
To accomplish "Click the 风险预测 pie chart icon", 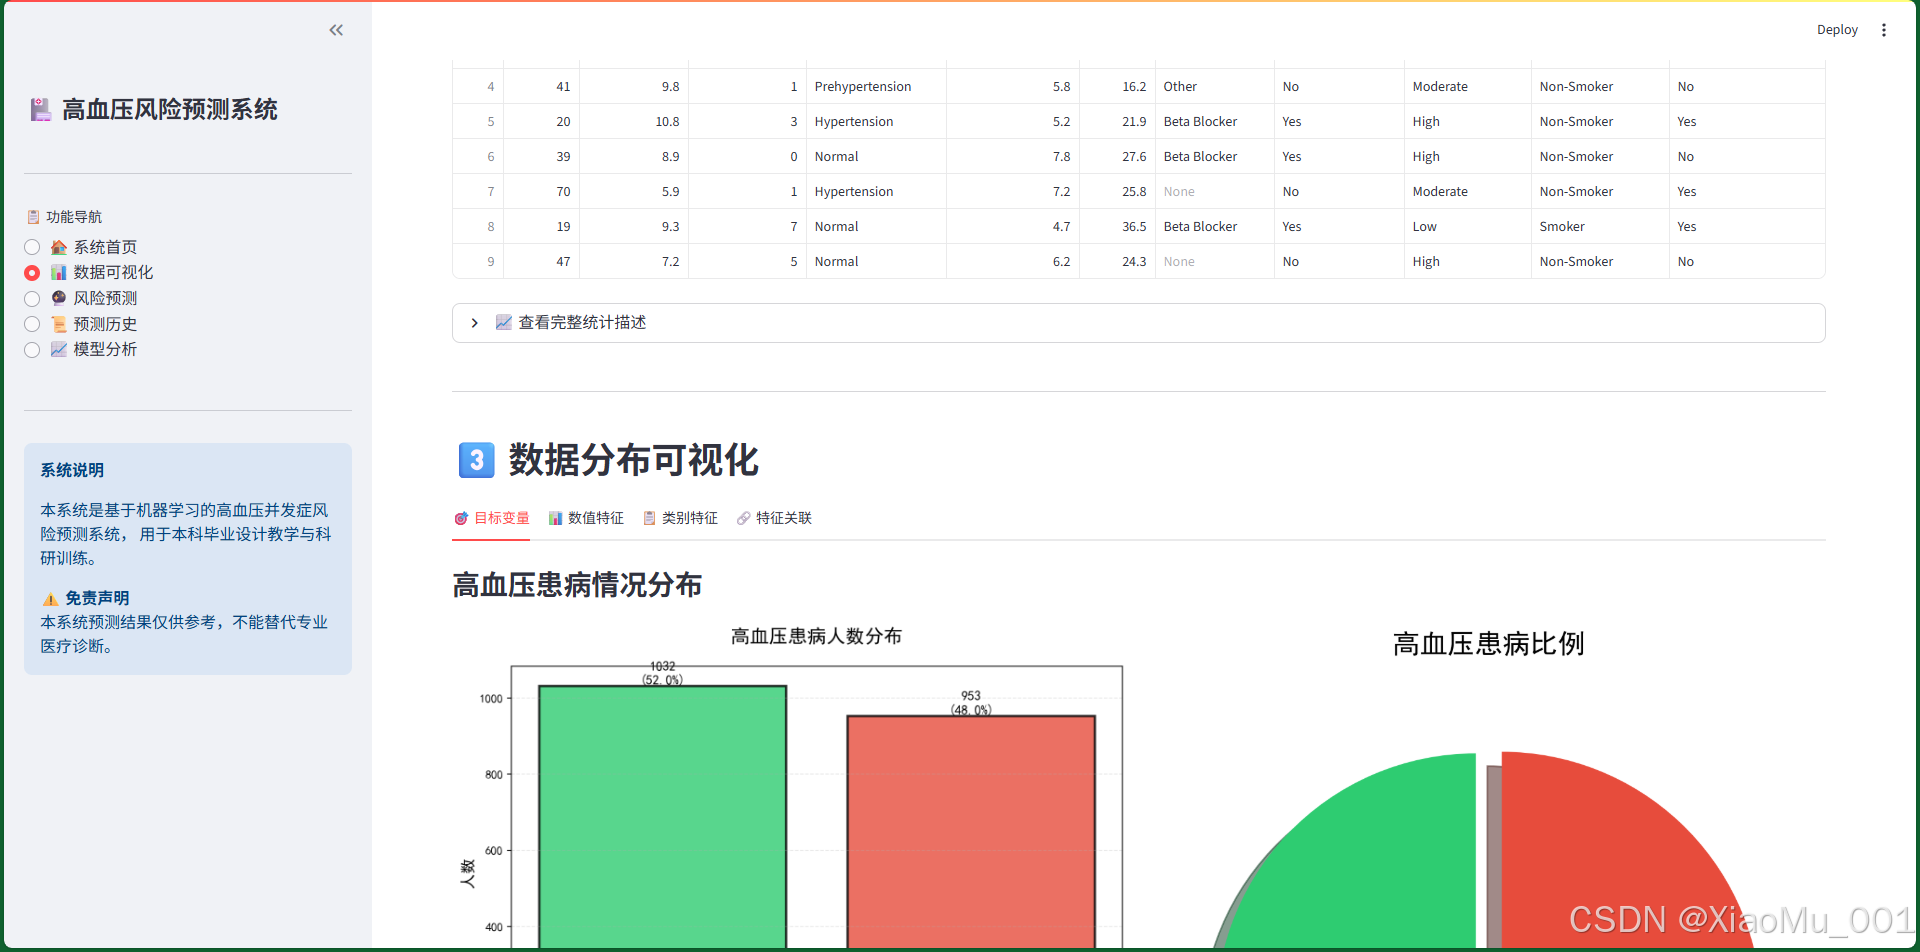I will pos(59,298).
